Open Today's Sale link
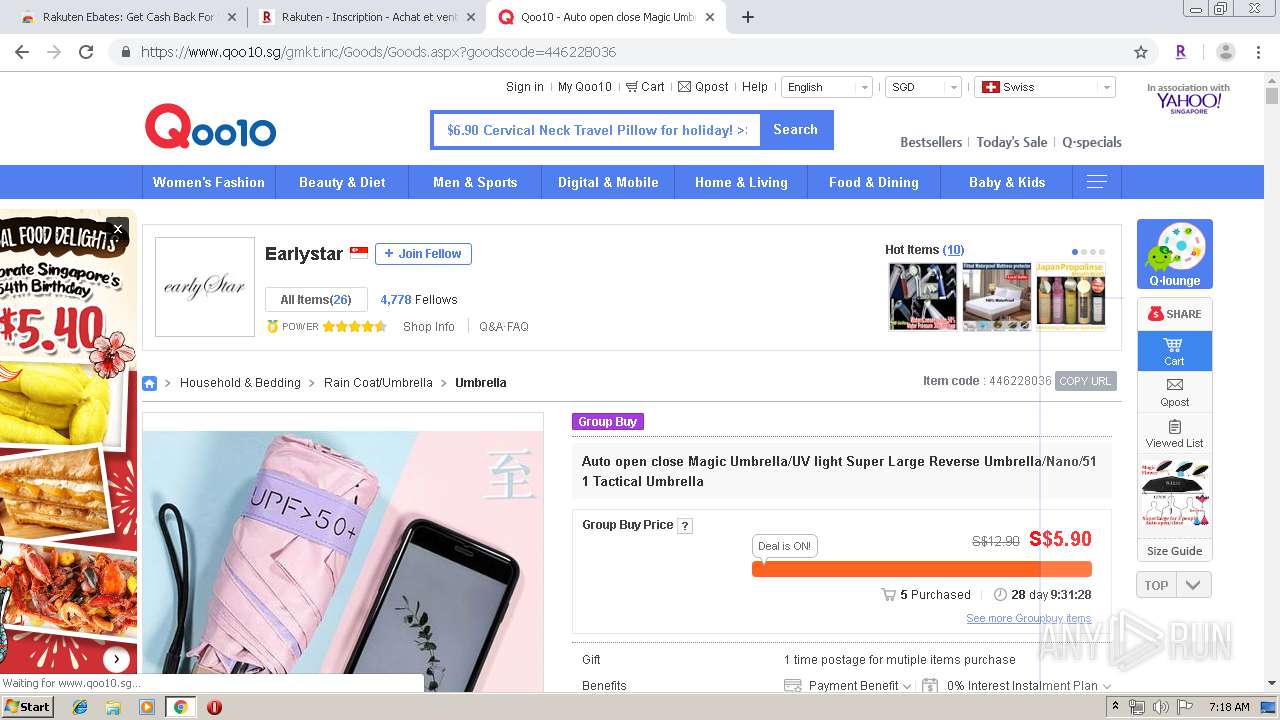Image resolution: width=1280 pixels, height=720 pixels. click(1012, 142)
